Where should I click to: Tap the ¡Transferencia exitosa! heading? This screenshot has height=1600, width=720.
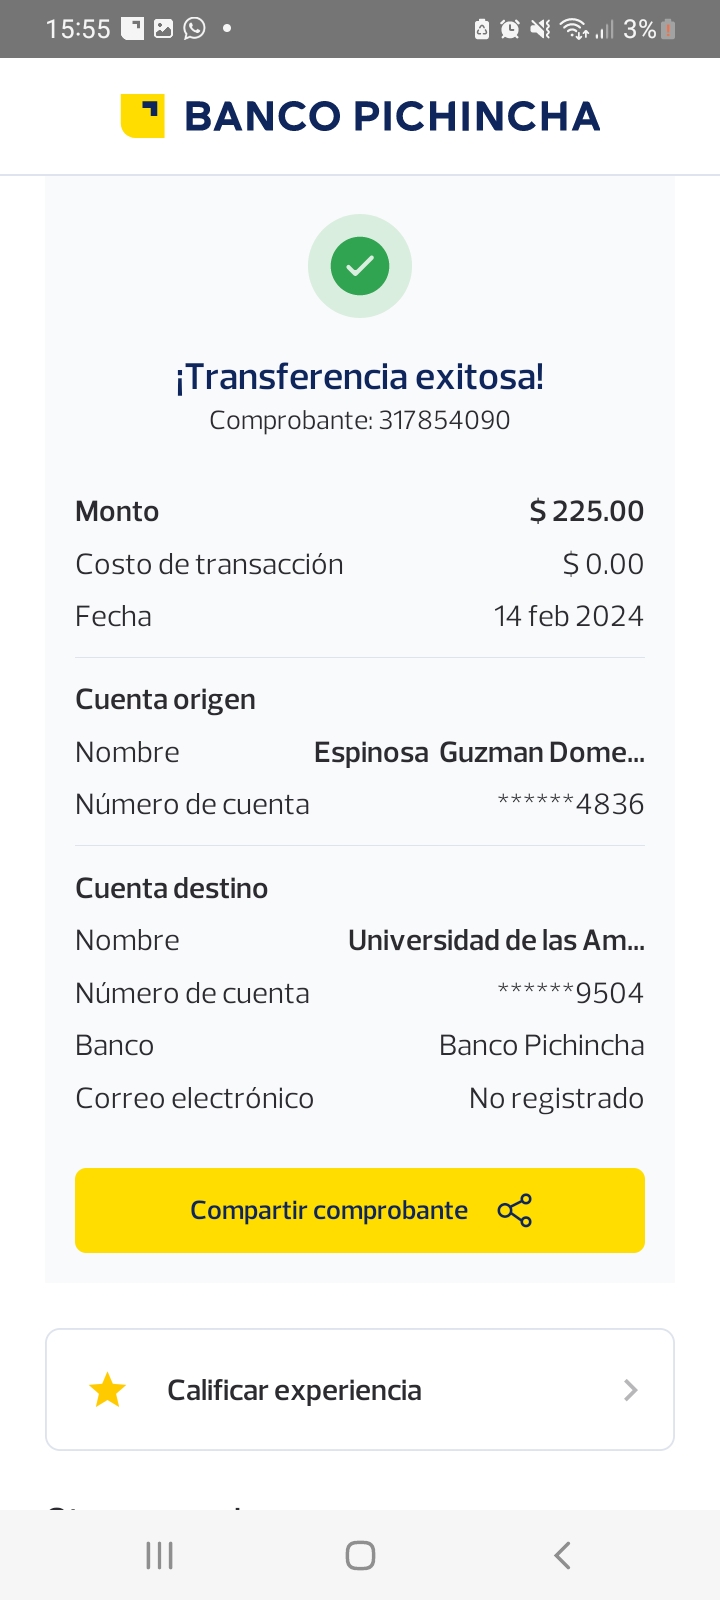pyautogui.click(x=360, y=377)
